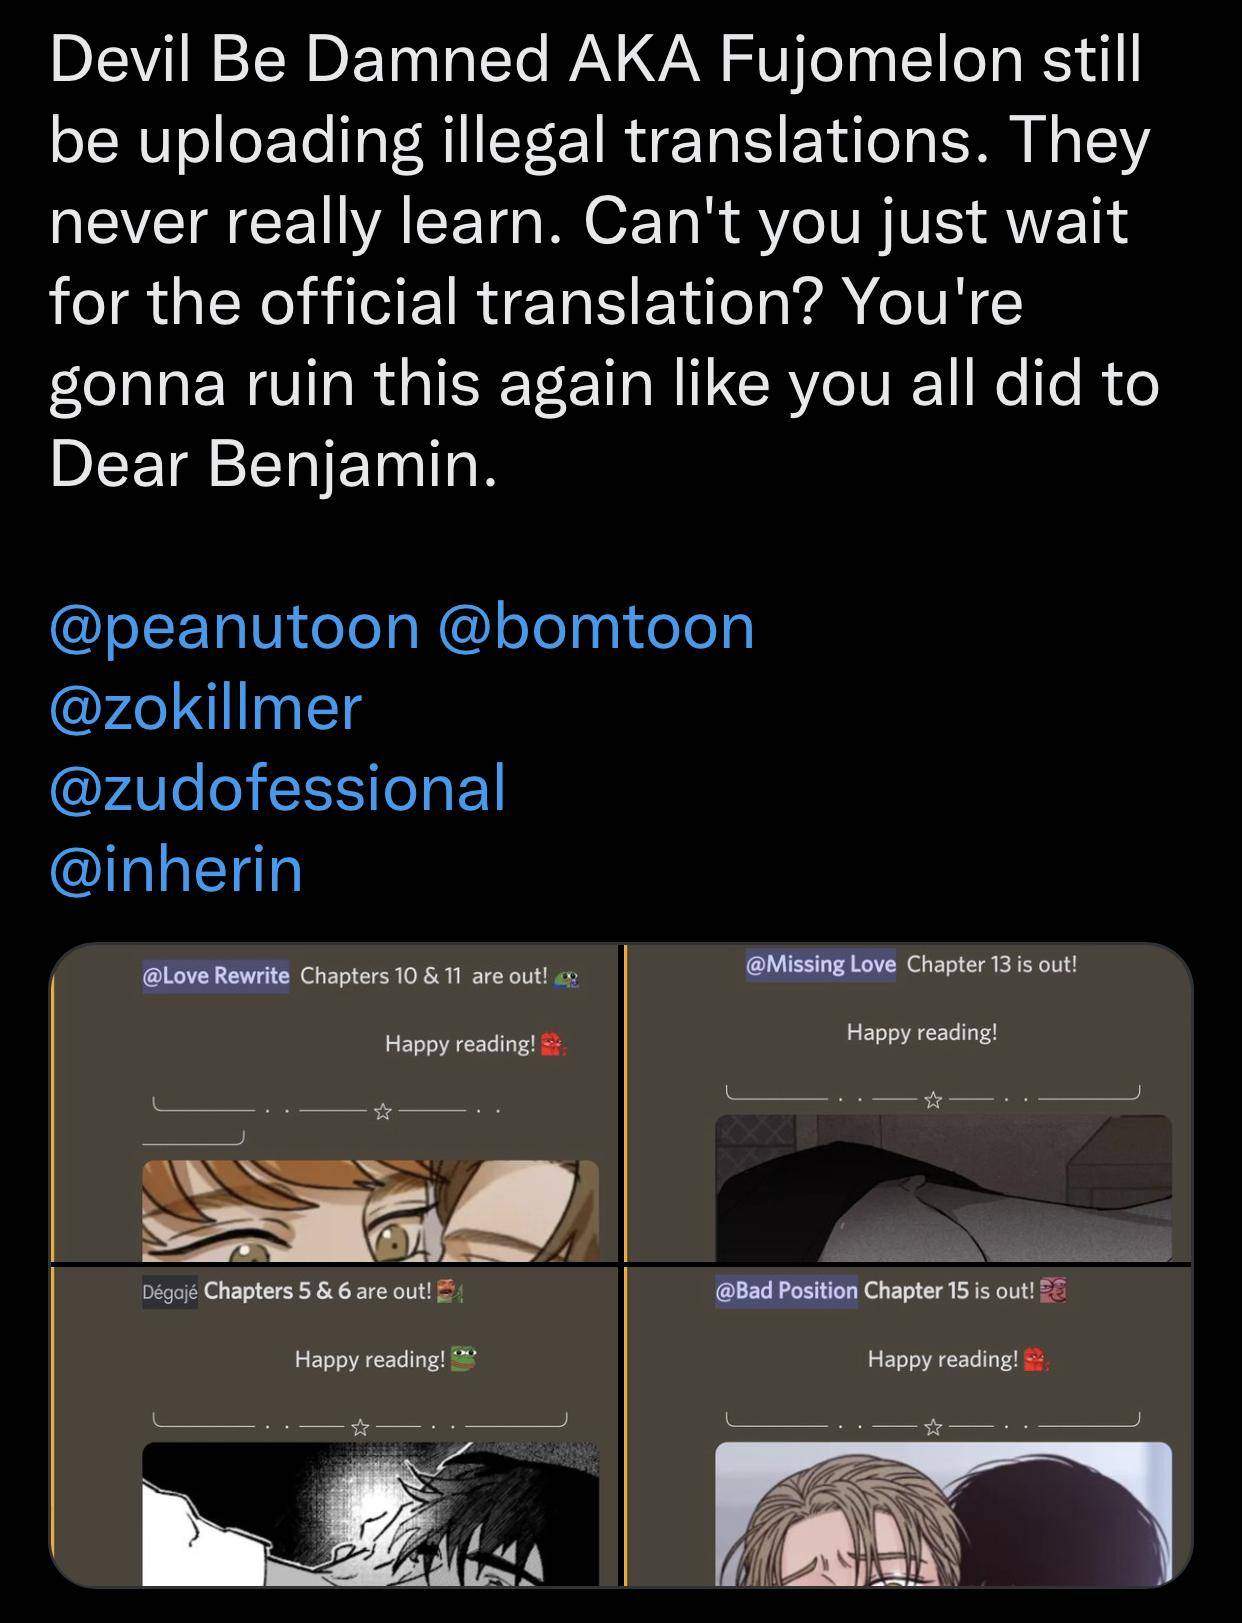Click red emoji beside Love Rewrite 'Happy reading!'
1242x1623 pixels.
(552, 1045)
